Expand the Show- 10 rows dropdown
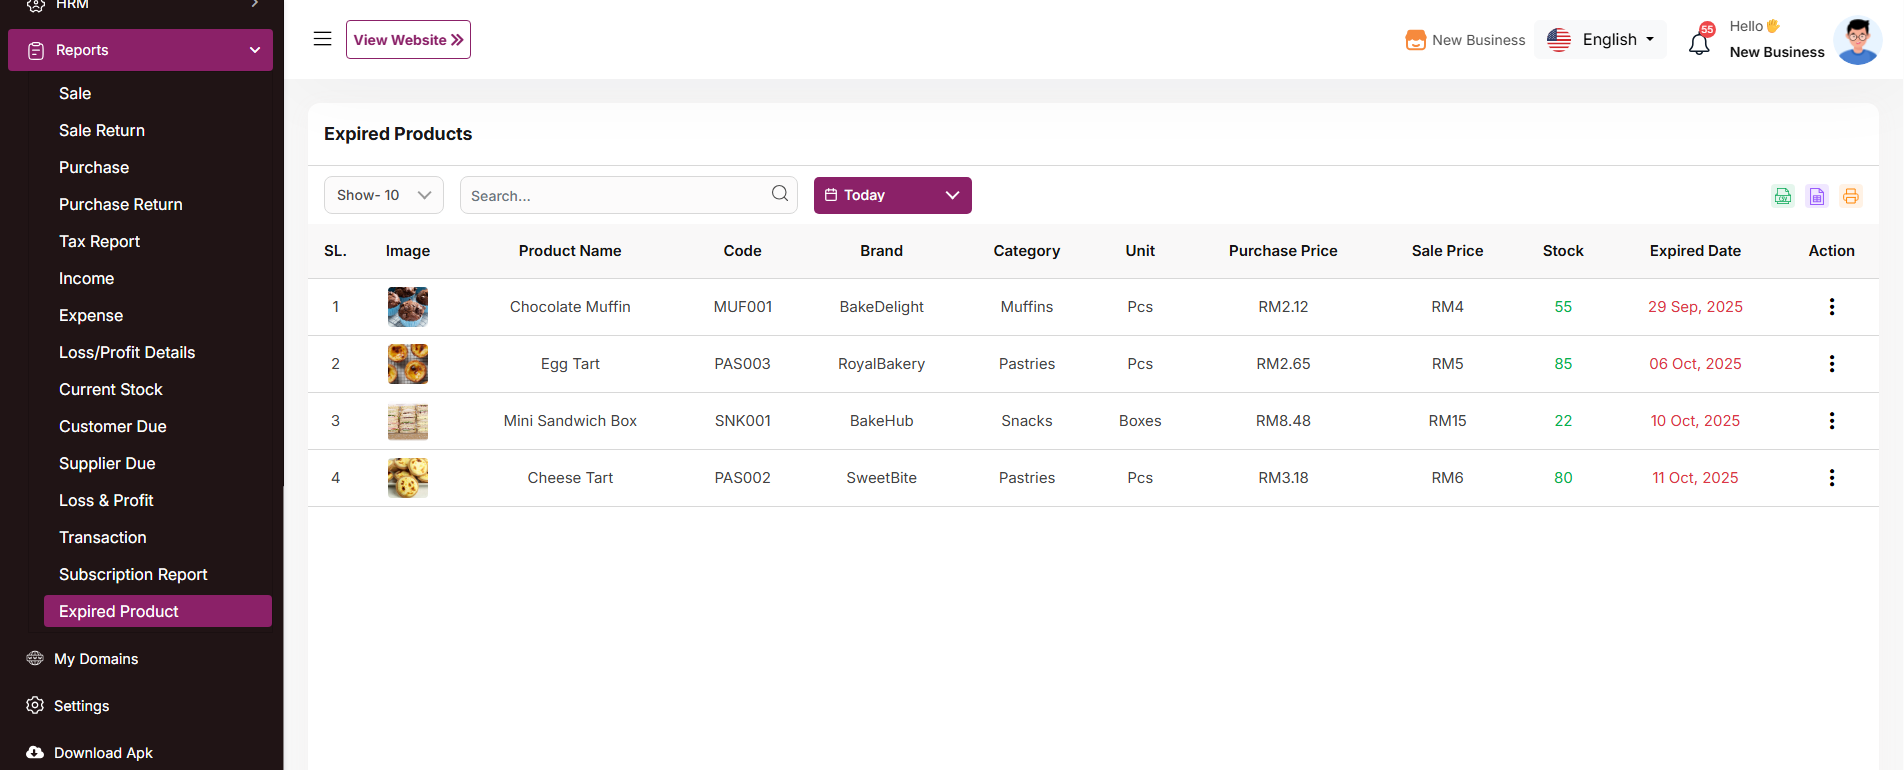This screenshot has width=1904, height=770. click(383, 195)
